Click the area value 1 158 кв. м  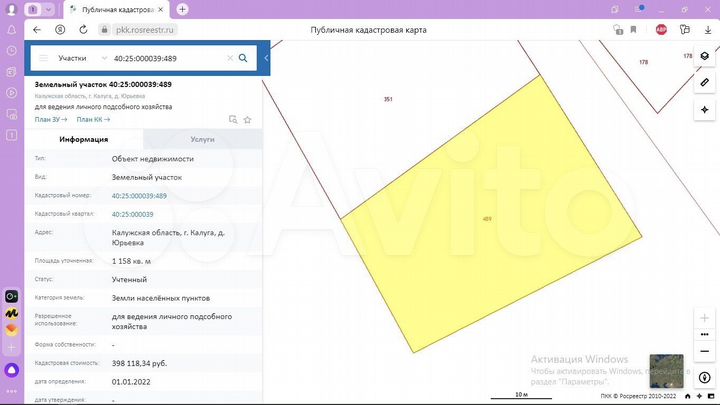coord(131,261)
